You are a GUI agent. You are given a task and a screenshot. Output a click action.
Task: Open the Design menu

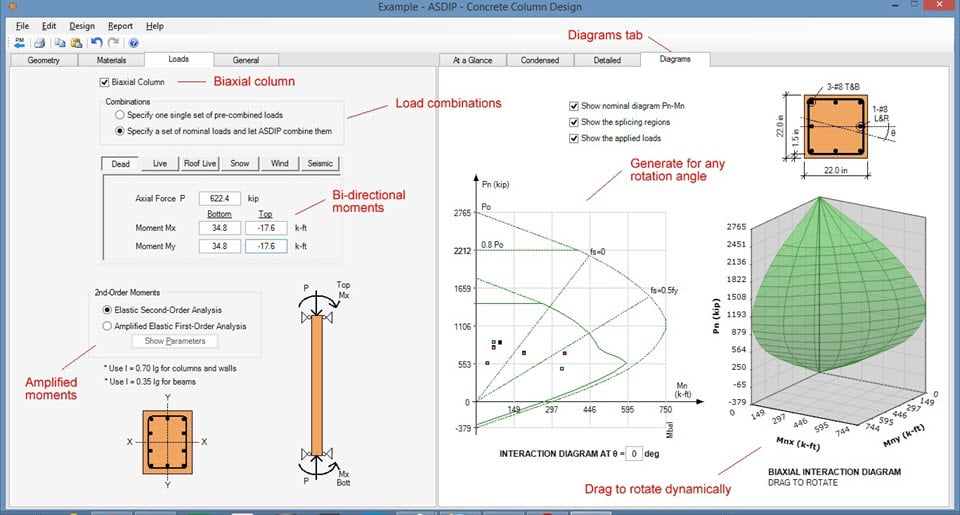pyautogui.click(x=82, y=26)
